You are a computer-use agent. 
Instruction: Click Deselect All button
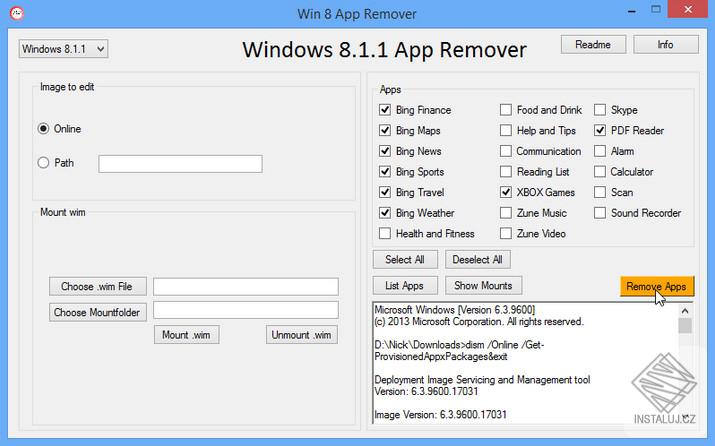coord(478,259)
